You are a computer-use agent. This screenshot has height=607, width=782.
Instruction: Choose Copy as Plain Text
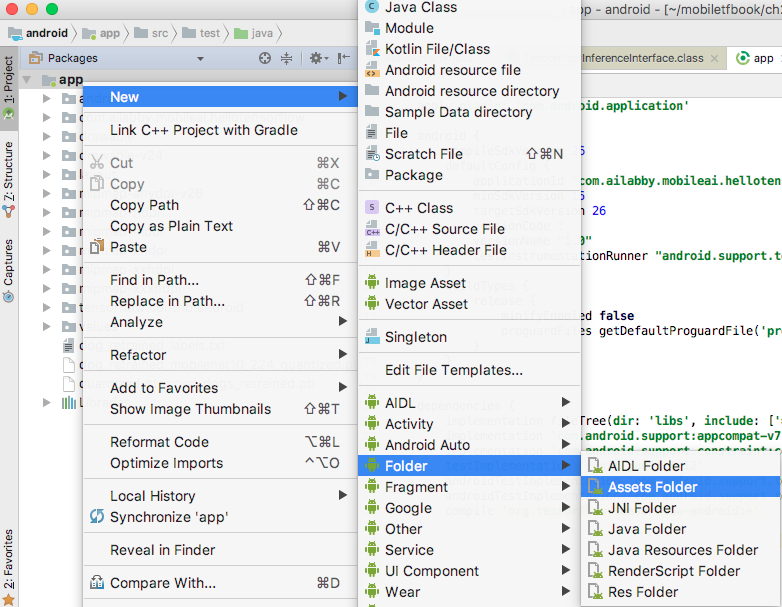point(220,226)
